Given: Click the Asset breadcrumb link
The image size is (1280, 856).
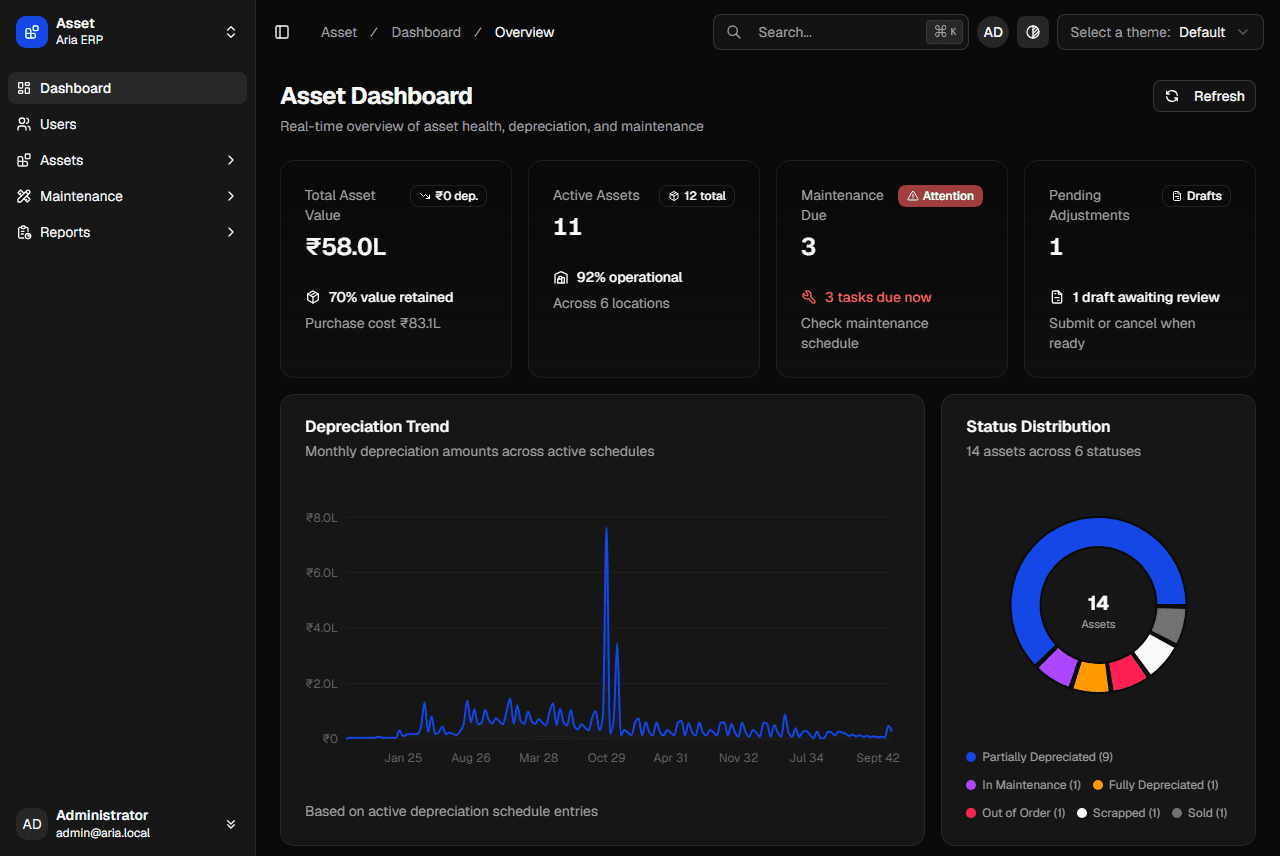Looking at the screenshot, I should 339,32.
